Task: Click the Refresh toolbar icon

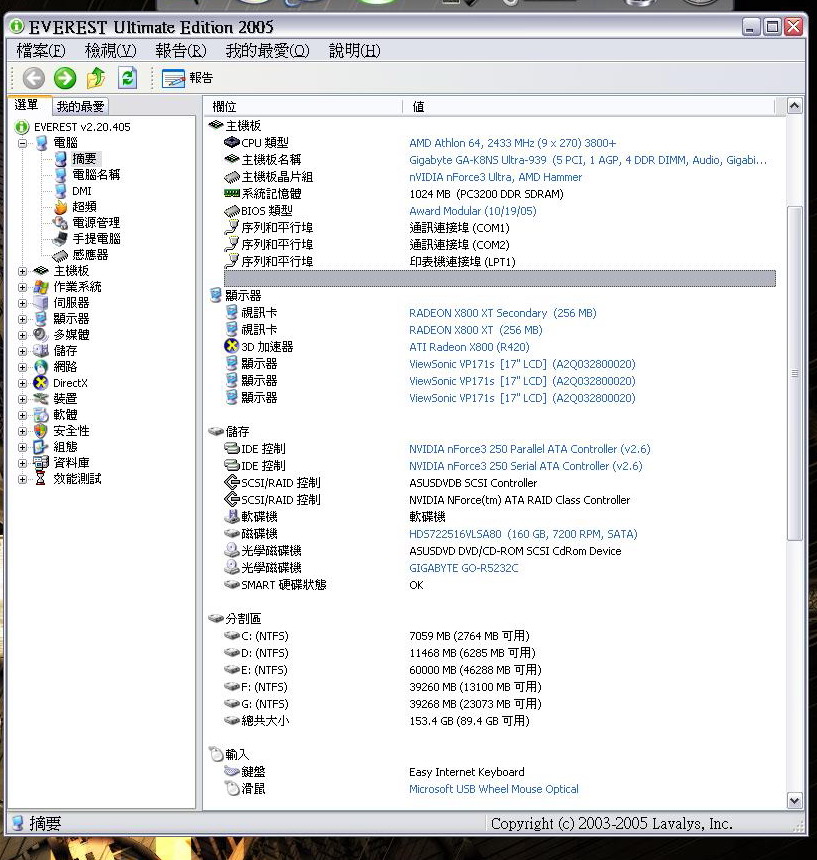Action: [127, 78]
